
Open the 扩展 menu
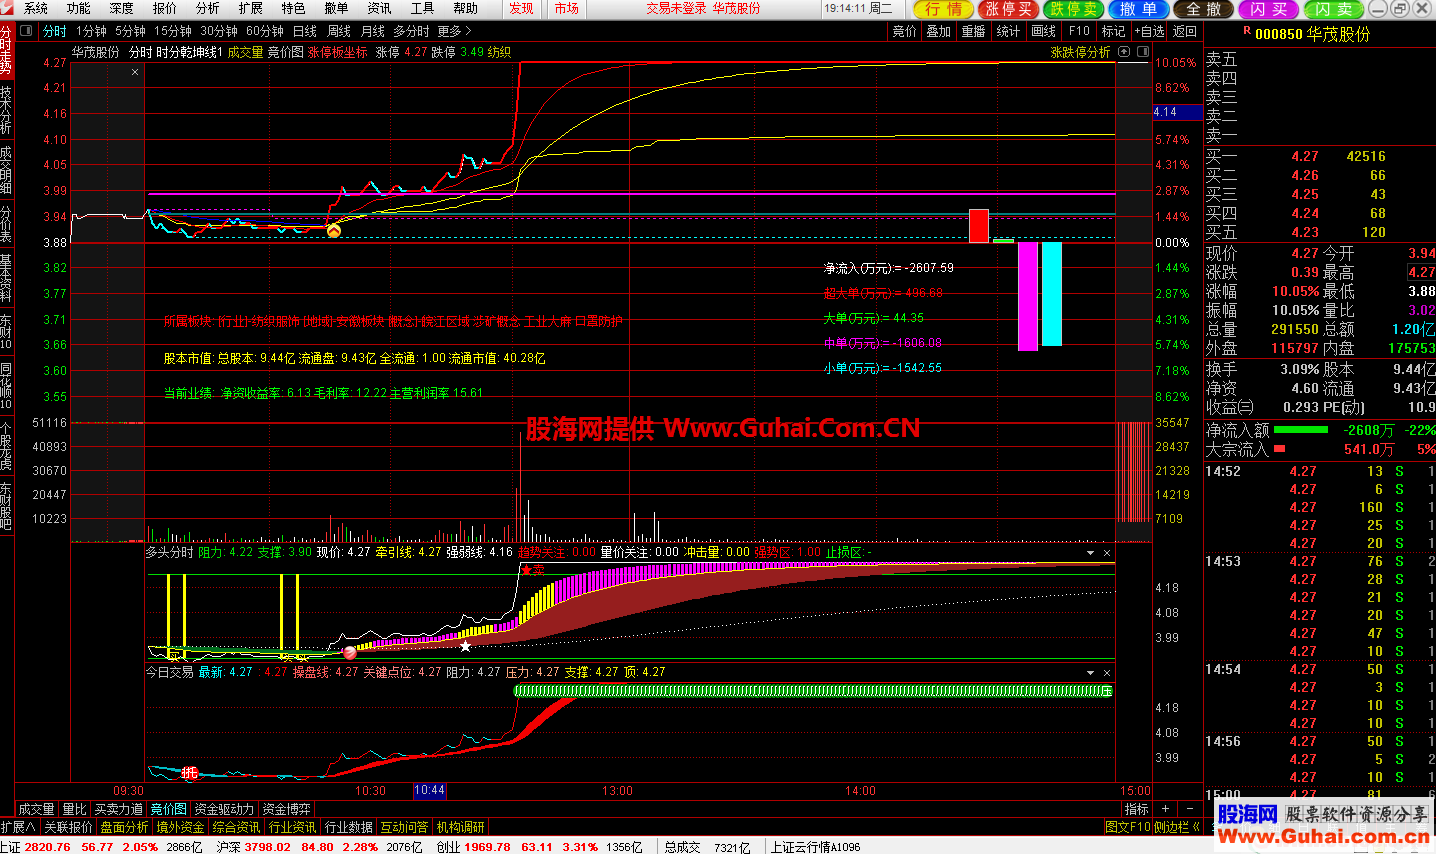point(251,8)
